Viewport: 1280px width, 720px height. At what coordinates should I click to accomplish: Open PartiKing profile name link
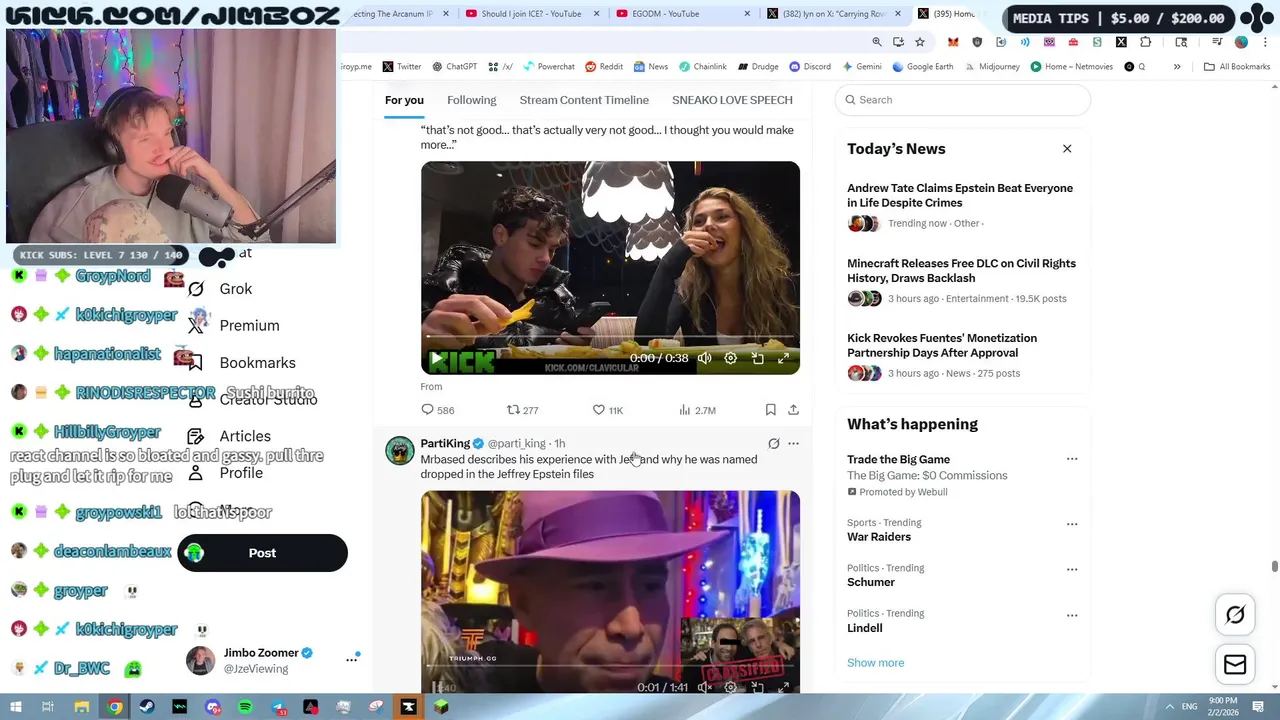coord(445,444)
